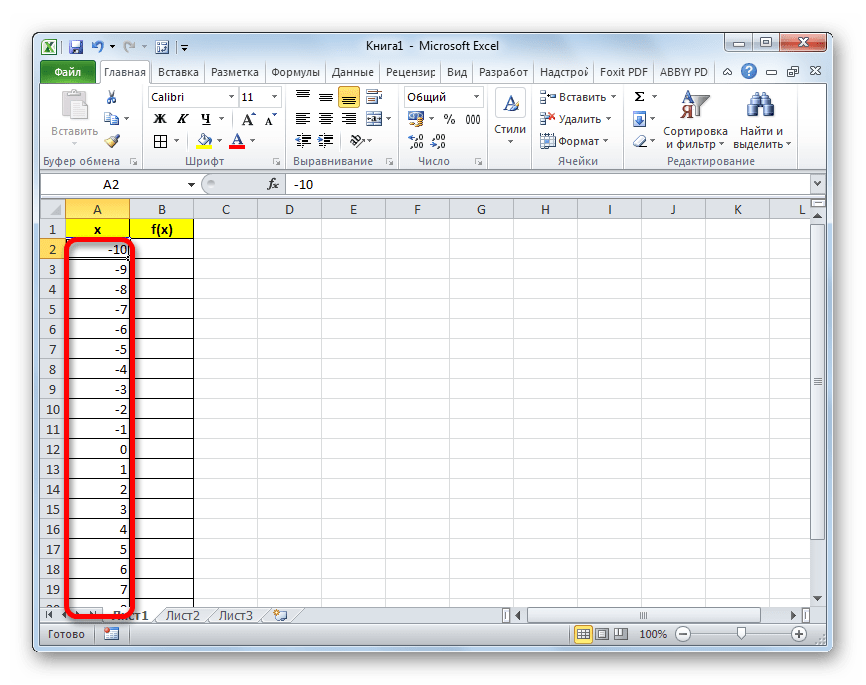This screenshot has height=685, width=866.
Task: Click the Sort and Filter icon
Action: pos(693,105)
